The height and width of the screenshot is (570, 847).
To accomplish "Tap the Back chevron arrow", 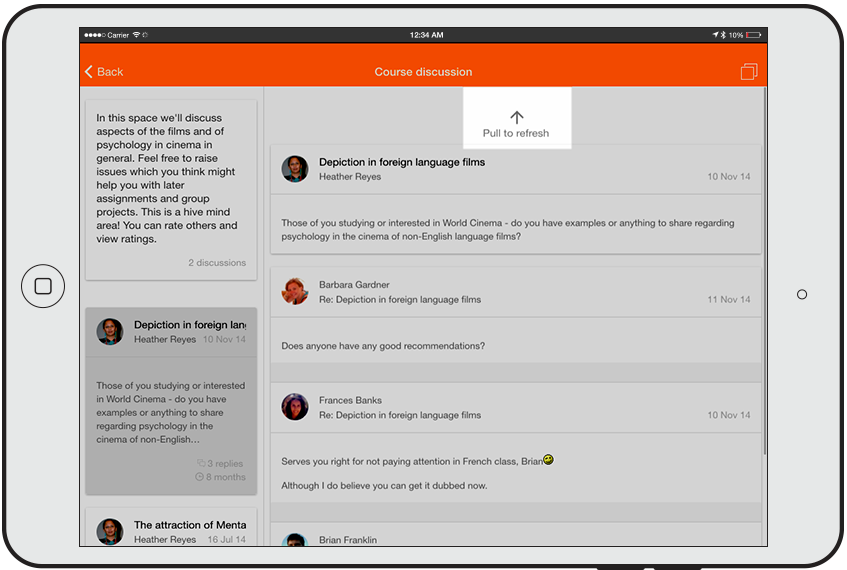I will point(89,72).
